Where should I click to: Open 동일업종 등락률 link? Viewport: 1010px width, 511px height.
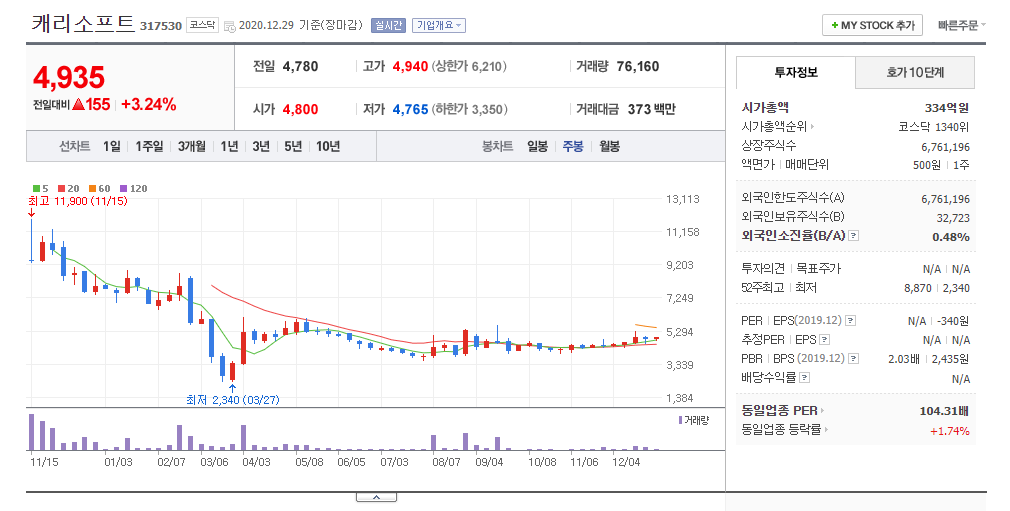point(785,430)
